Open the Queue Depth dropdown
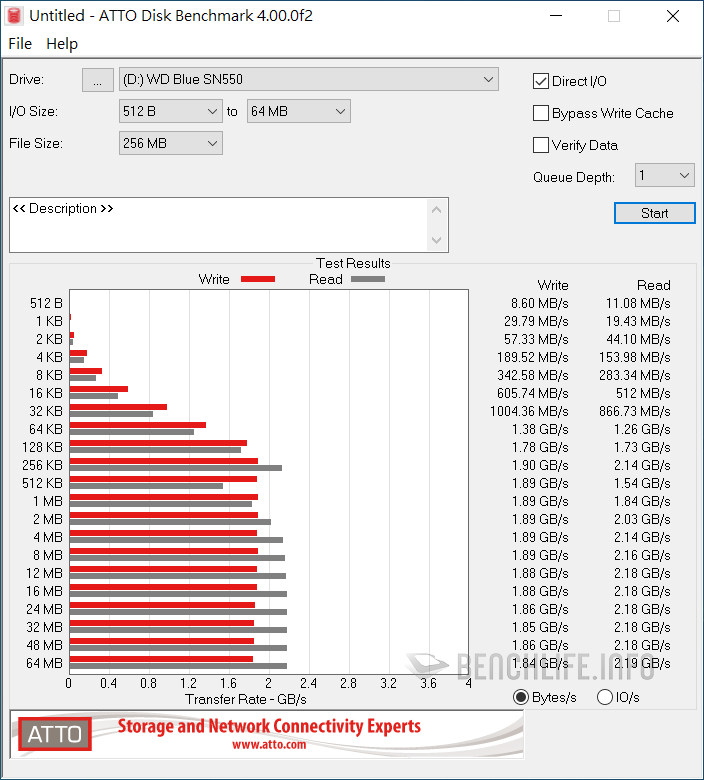The image size is (704, 780). click(x=664, y=176)
